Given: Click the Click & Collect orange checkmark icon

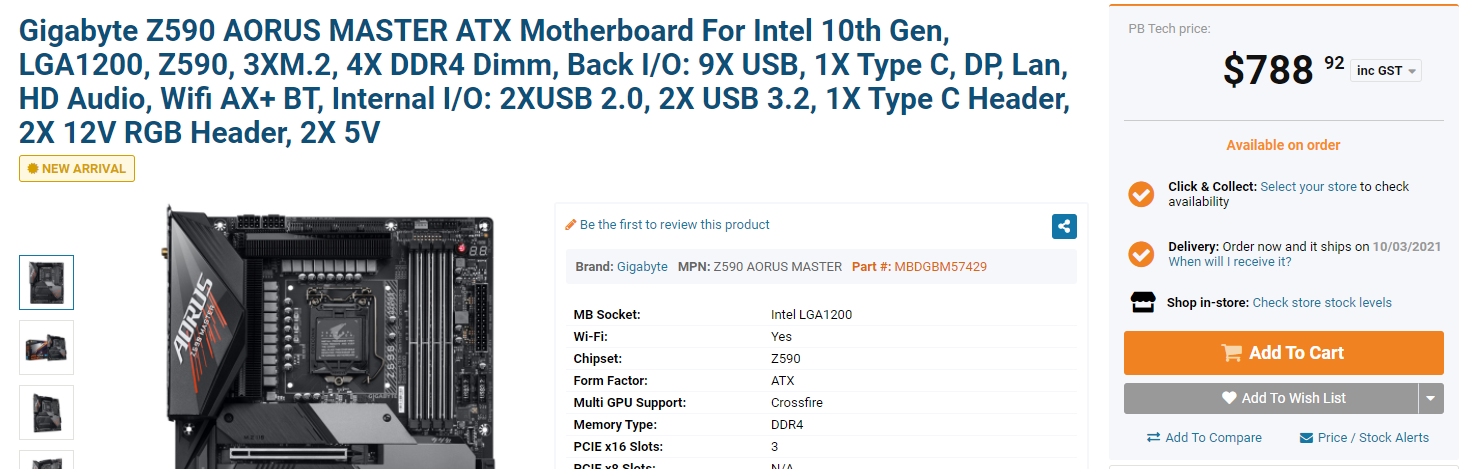Looking at the screenshot, I should coord(1141,194).
